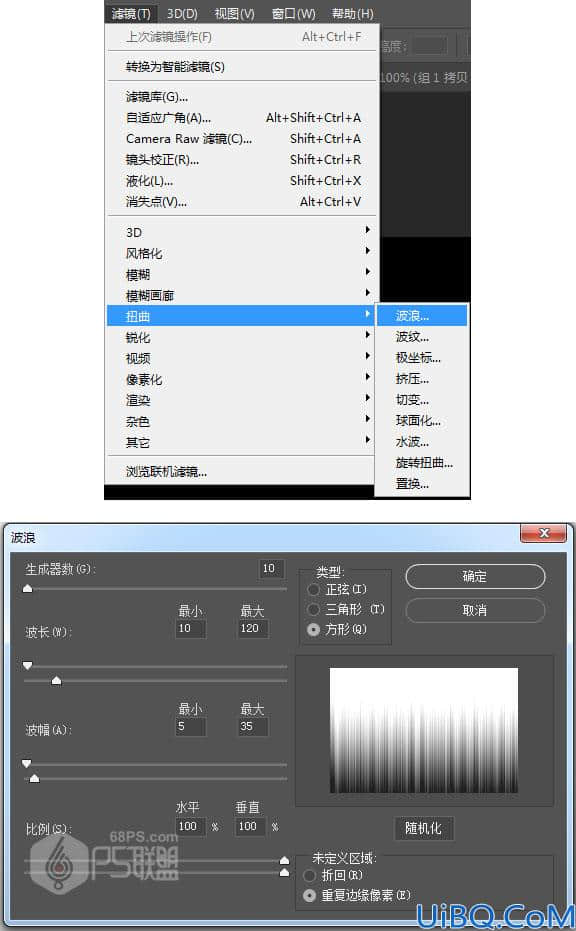
Task: Select 切变... distort filter
Action: click(x=422, y=400)
